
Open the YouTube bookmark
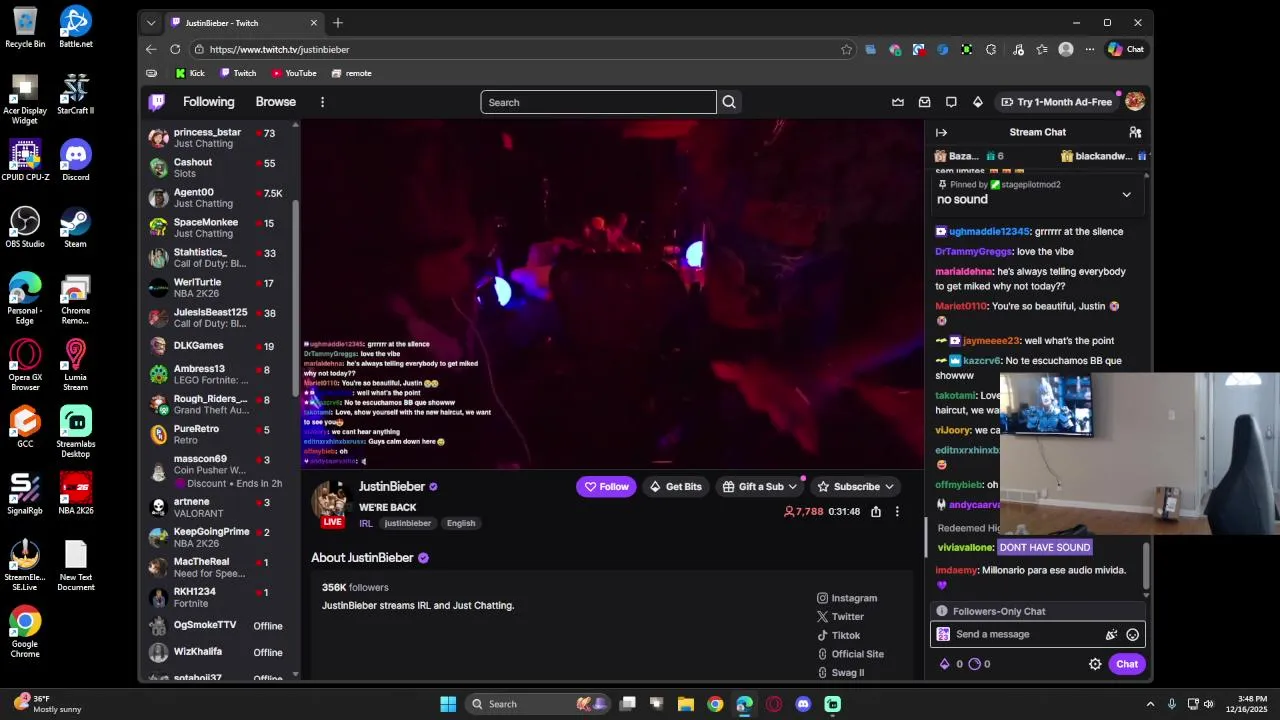(294, 73)
